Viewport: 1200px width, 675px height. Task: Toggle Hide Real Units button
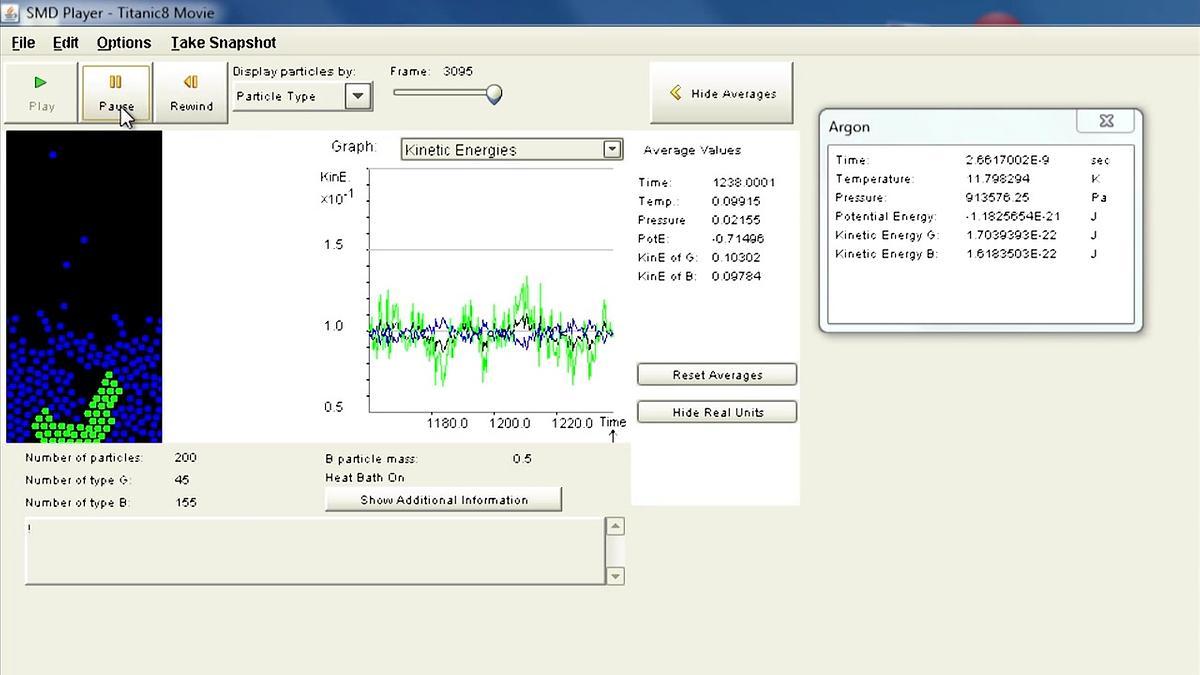coord(717,412)
